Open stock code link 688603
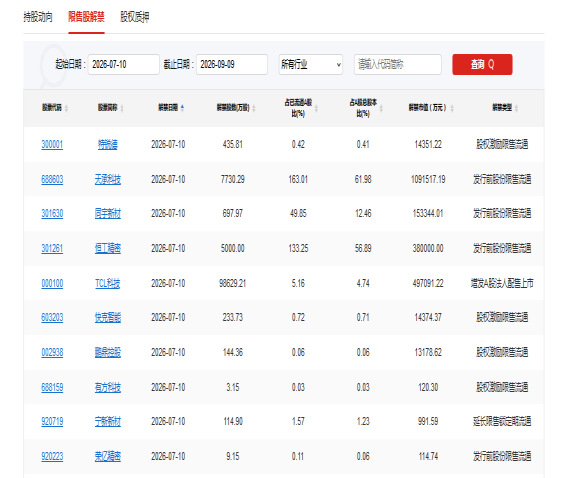563x478 pixels. click(52, 180)
